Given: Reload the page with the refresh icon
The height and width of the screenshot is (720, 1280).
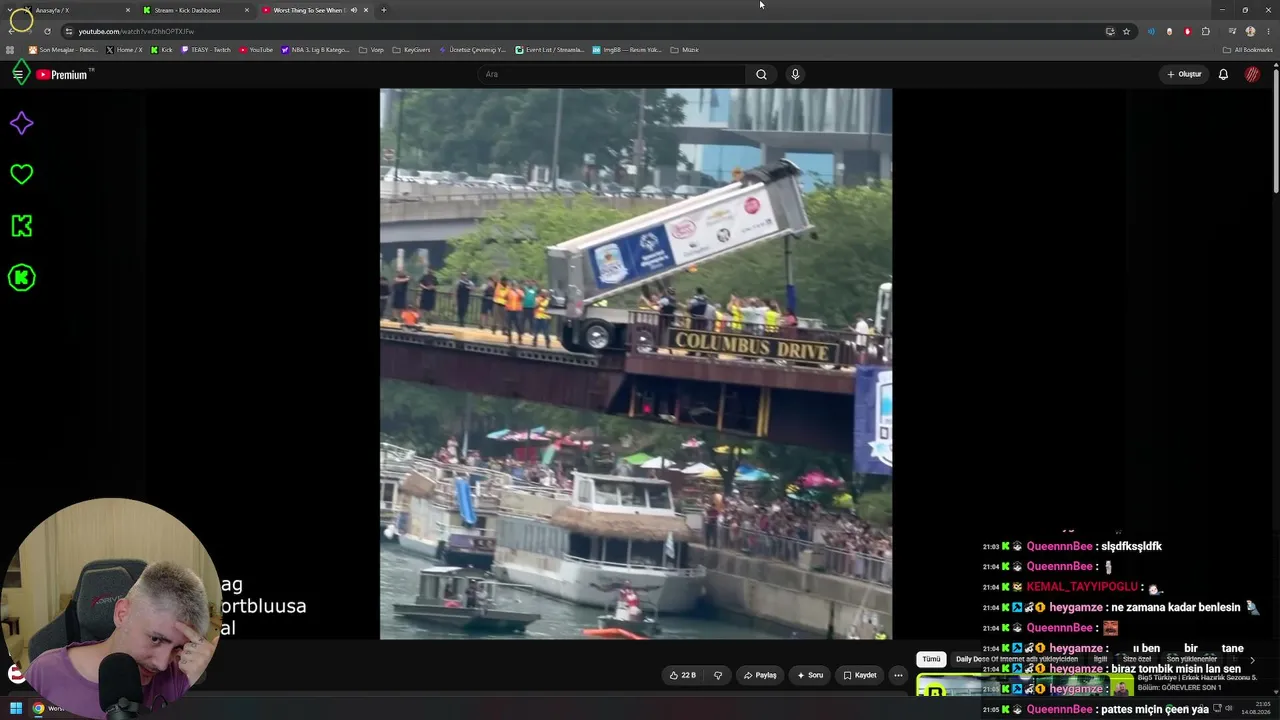Looking at the screenshot, I should 47,31.
